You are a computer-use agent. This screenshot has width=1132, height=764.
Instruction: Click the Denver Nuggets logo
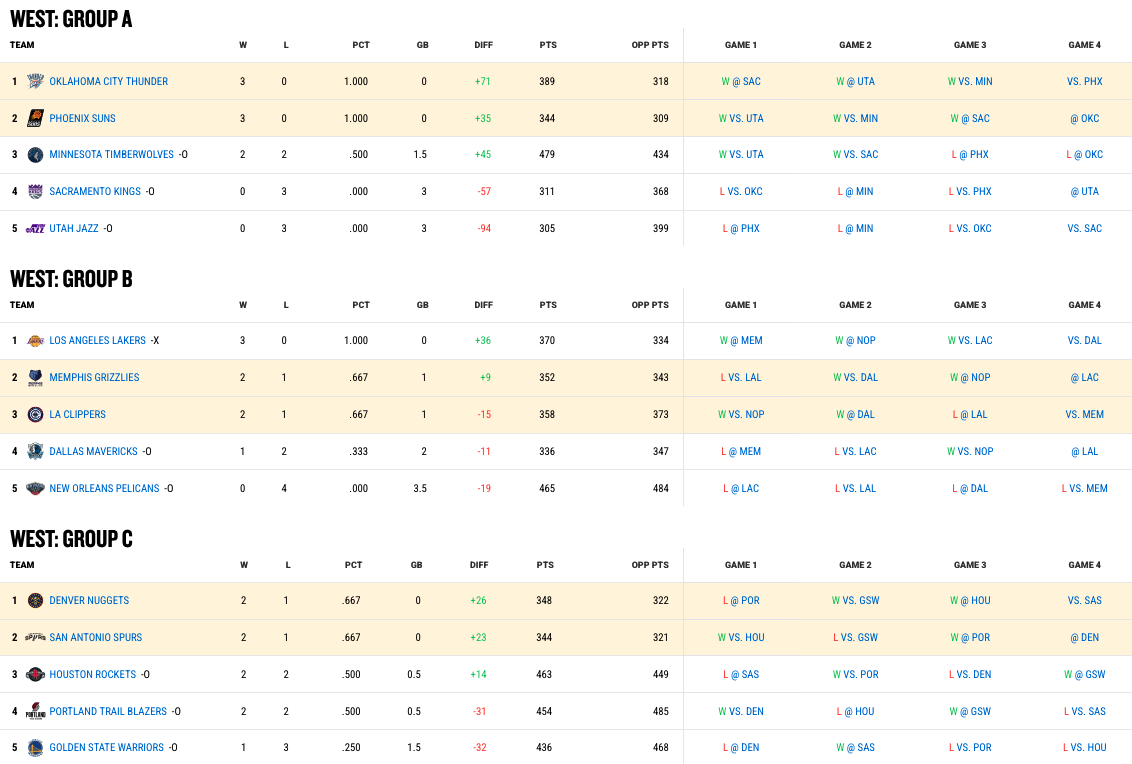(36, 600)
